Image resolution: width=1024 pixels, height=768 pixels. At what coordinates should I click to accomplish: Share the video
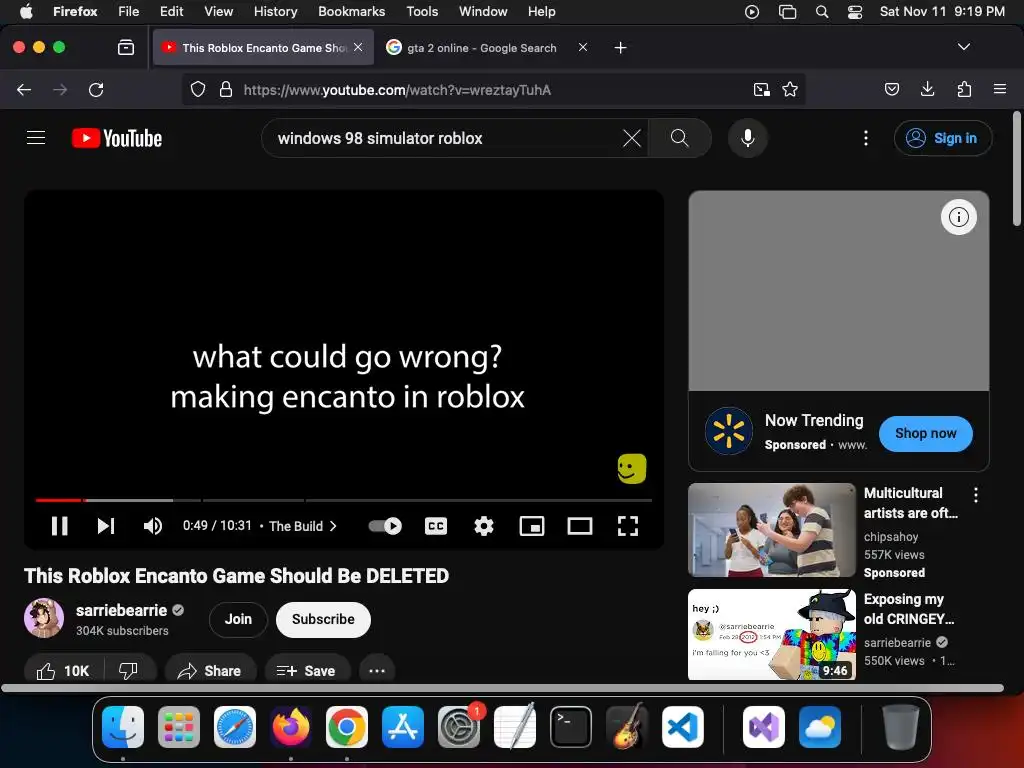pyautogui.click(x=210, y=670)
